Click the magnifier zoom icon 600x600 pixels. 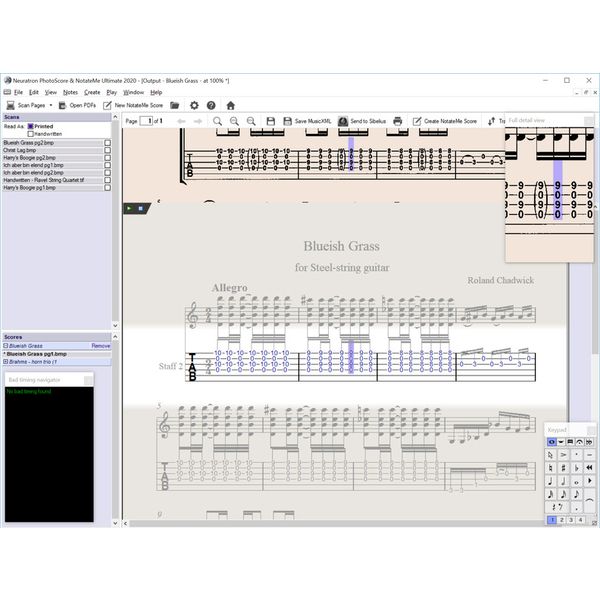tap(217, 121)
